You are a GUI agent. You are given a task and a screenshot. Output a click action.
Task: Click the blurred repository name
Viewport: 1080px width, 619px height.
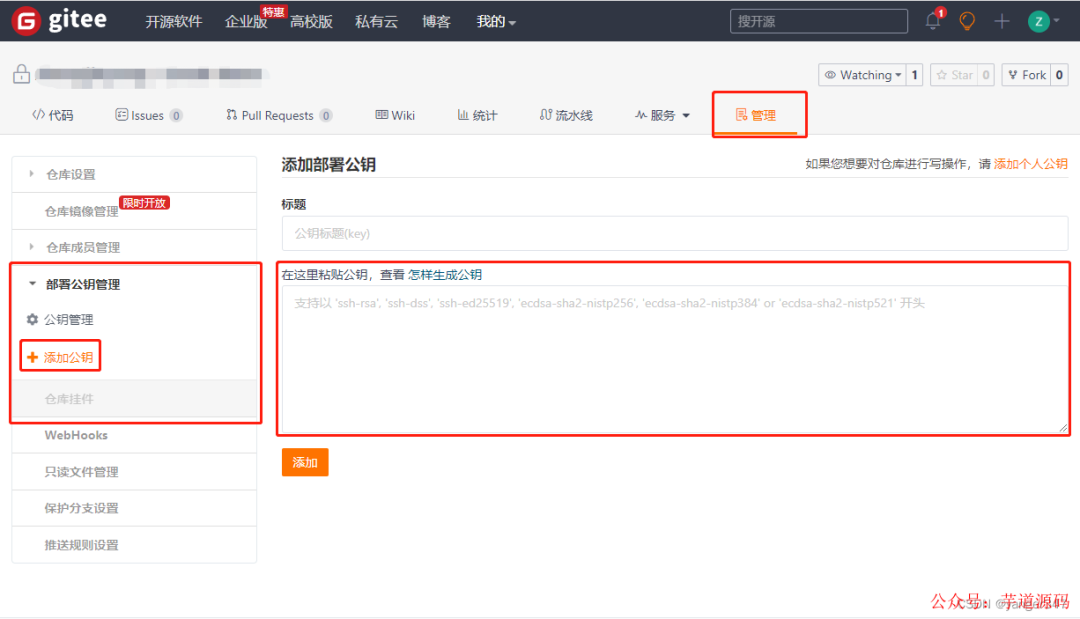pos(152,74)
